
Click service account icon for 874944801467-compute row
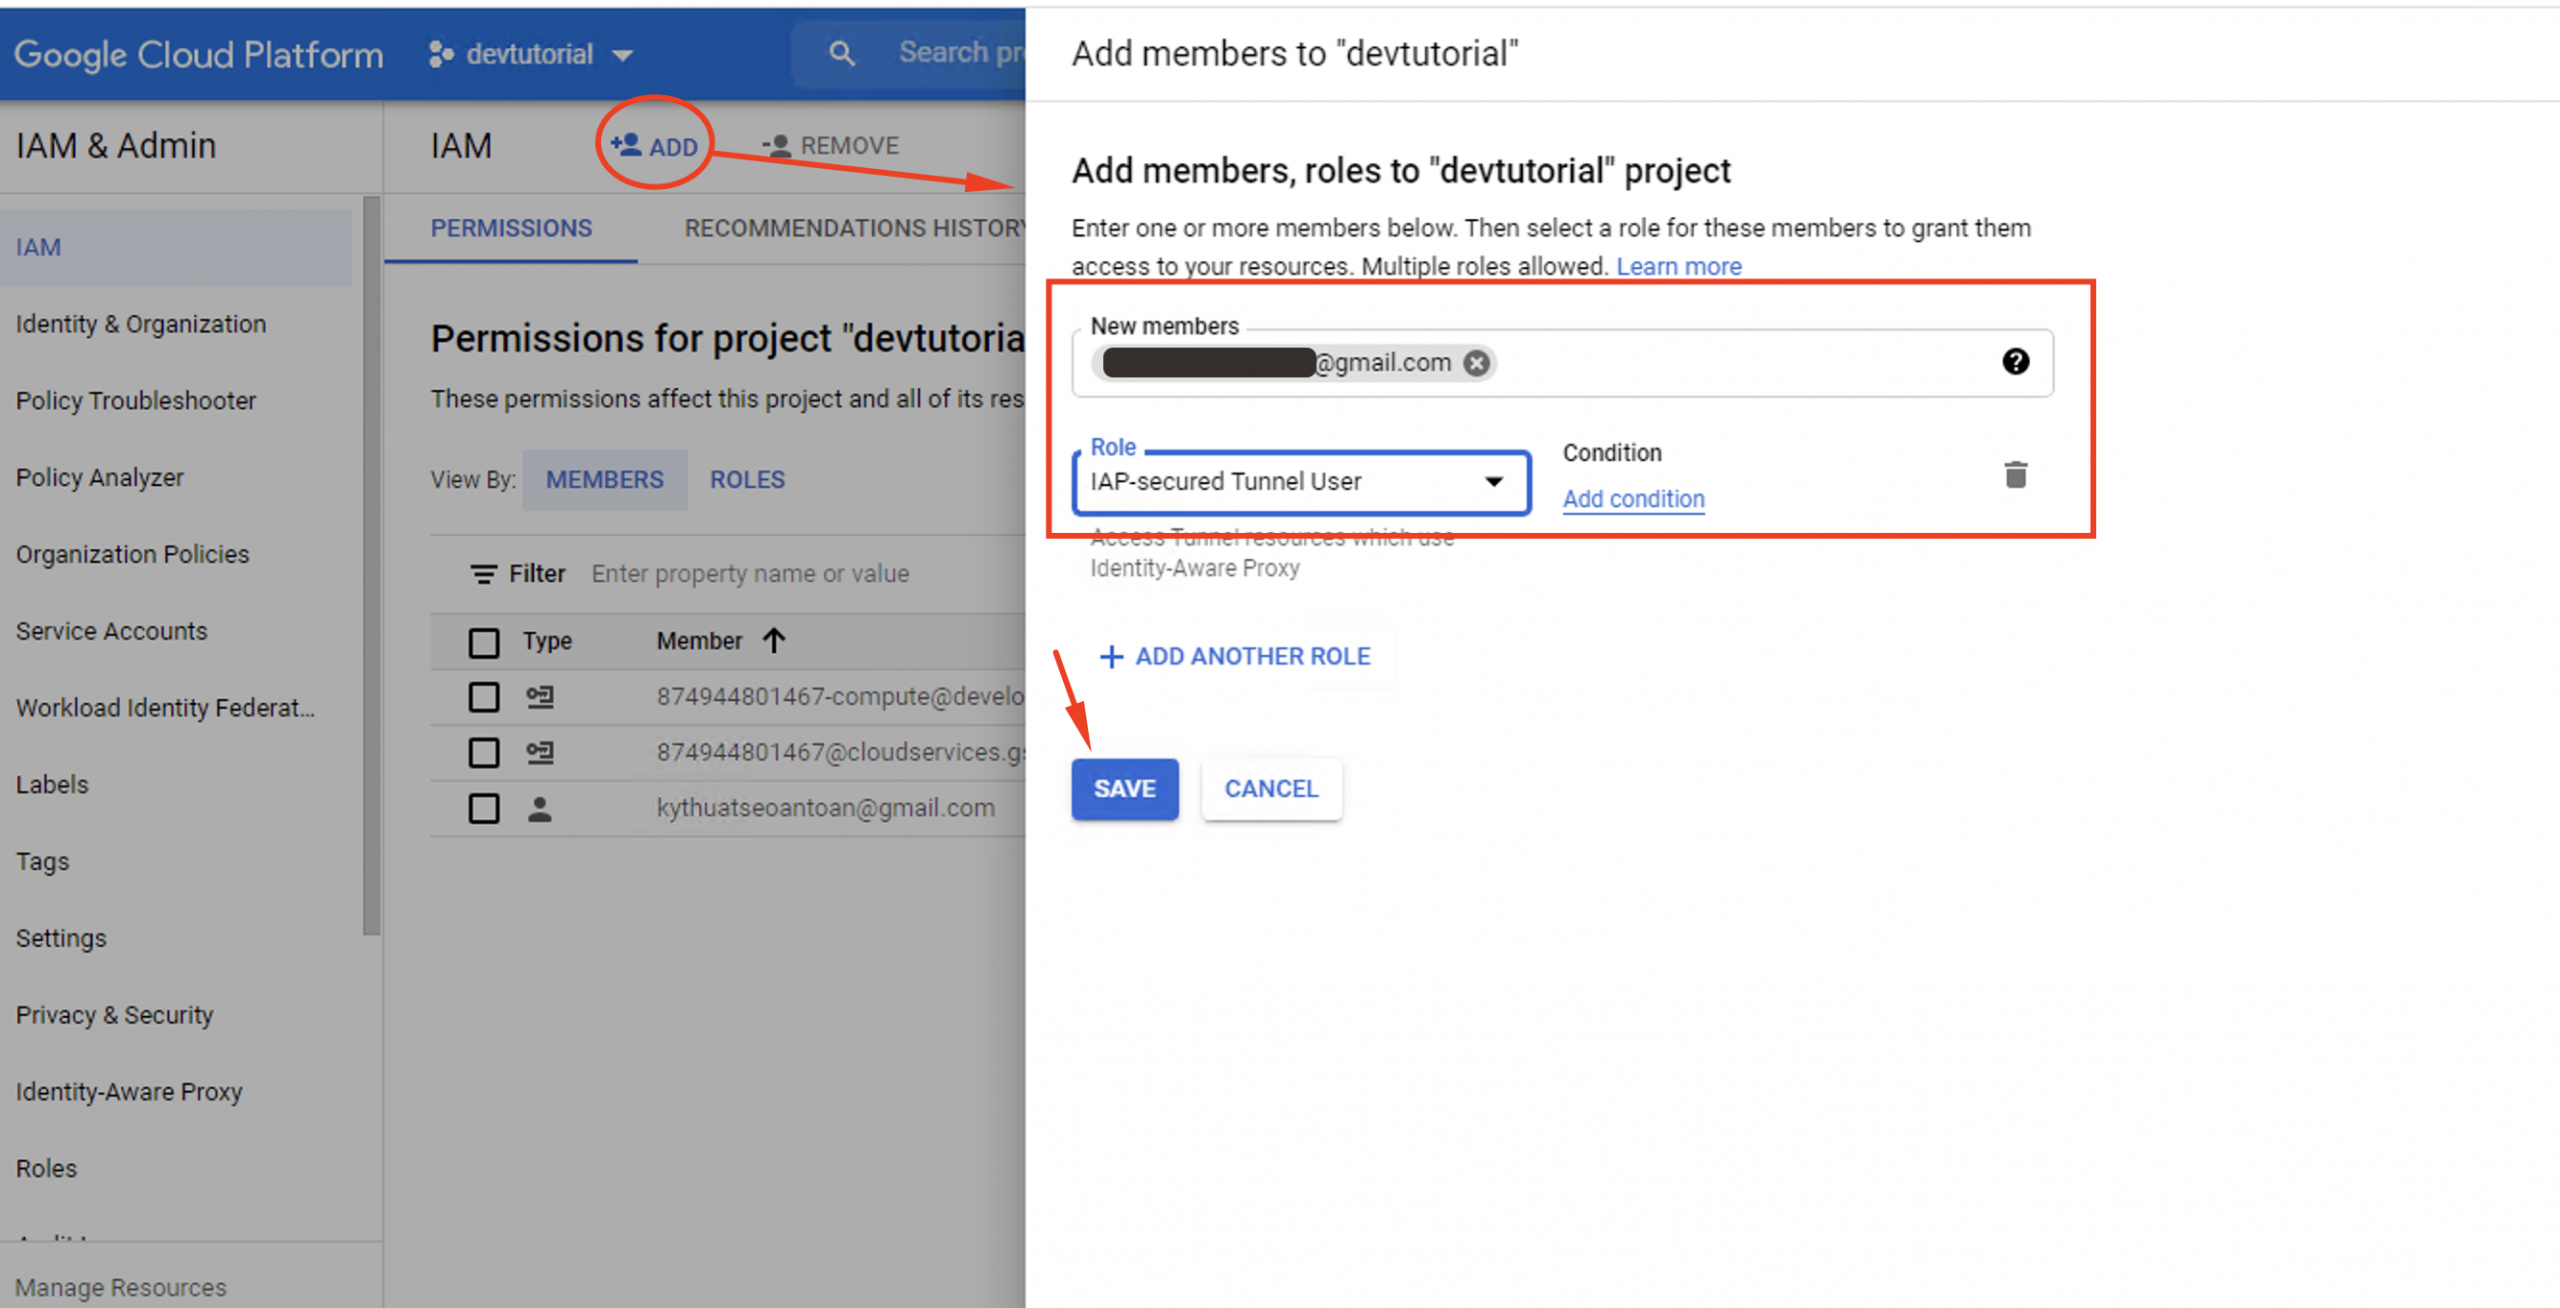click(x=540, y=696)
